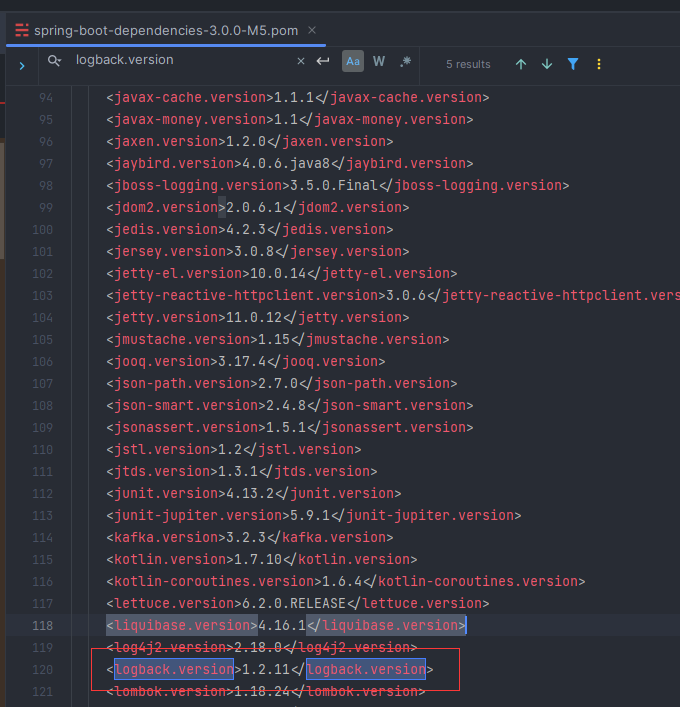Toggle Words option

point(379,61)
